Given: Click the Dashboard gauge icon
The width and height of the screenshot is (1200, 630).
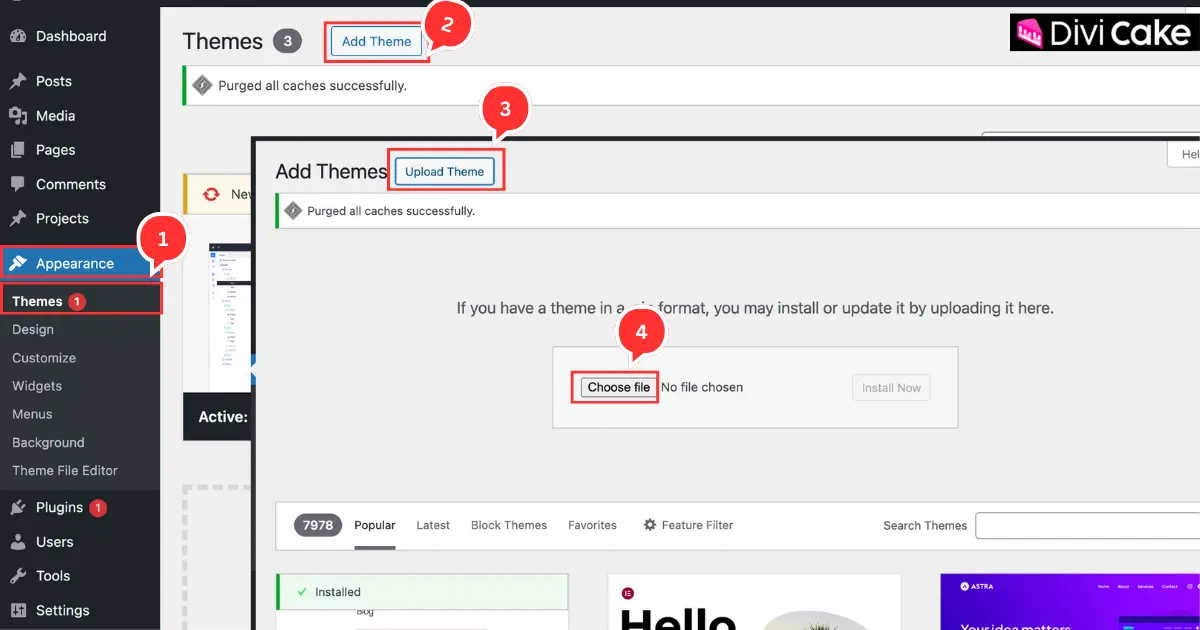Looking at the screenshot, I should pyautogui.click(x=17, y=36).
